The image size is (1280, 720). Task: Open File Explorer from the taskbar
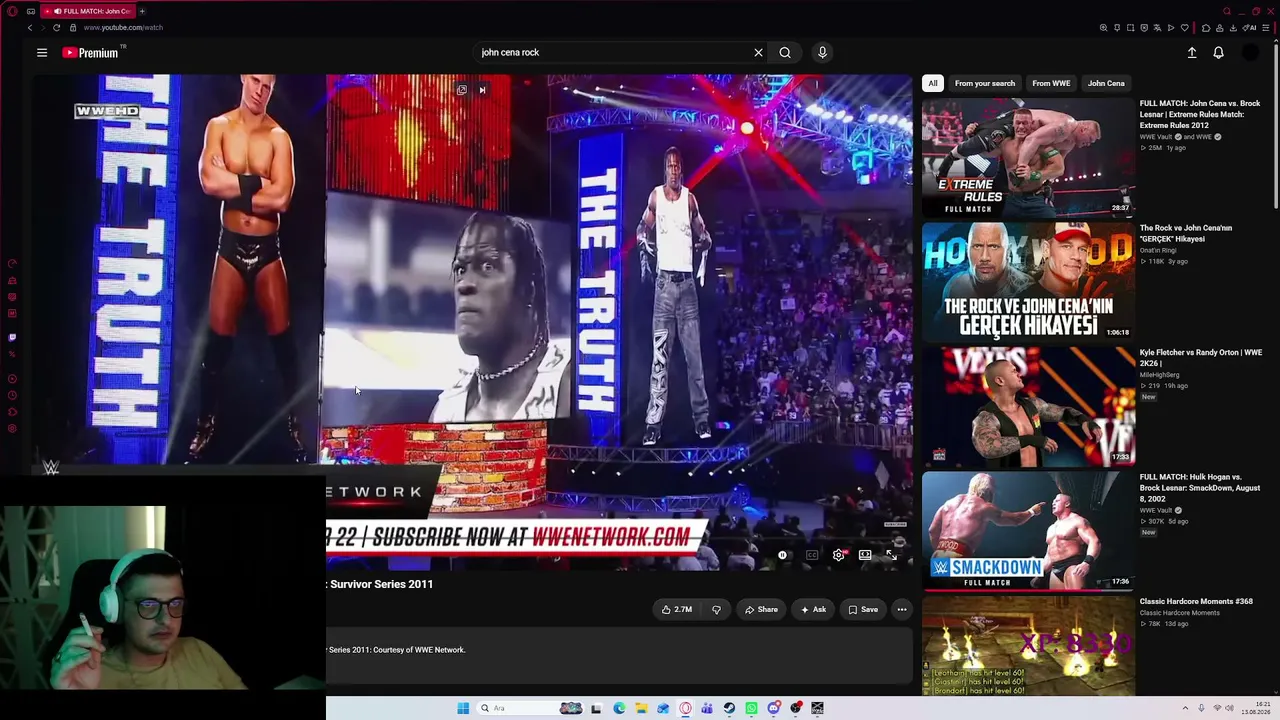tap(641, 708)
